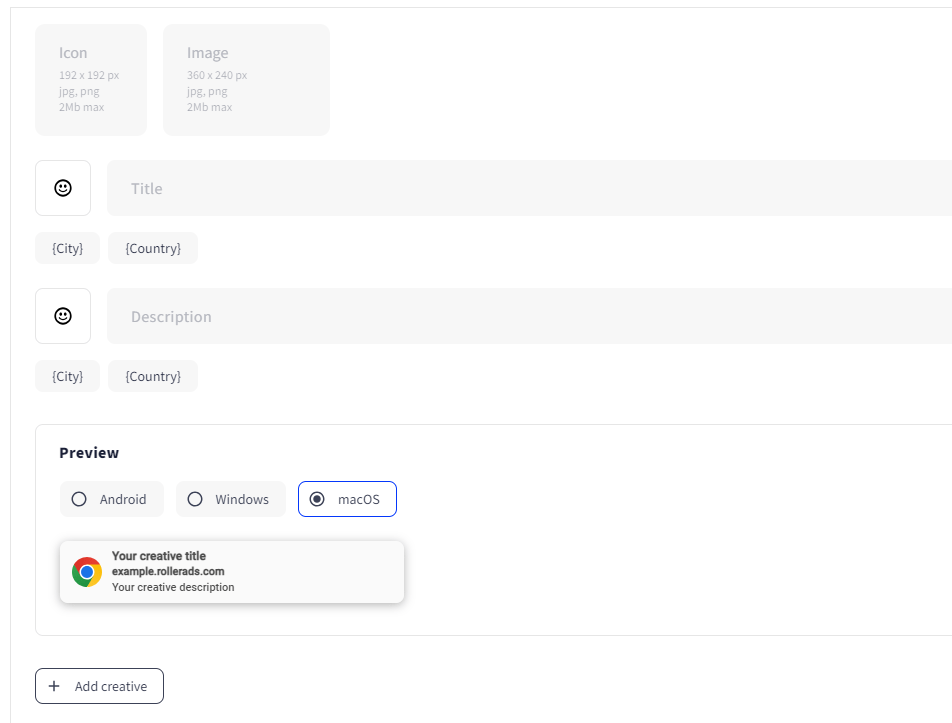
Task: Focus the Description input field
Action: 530,316
